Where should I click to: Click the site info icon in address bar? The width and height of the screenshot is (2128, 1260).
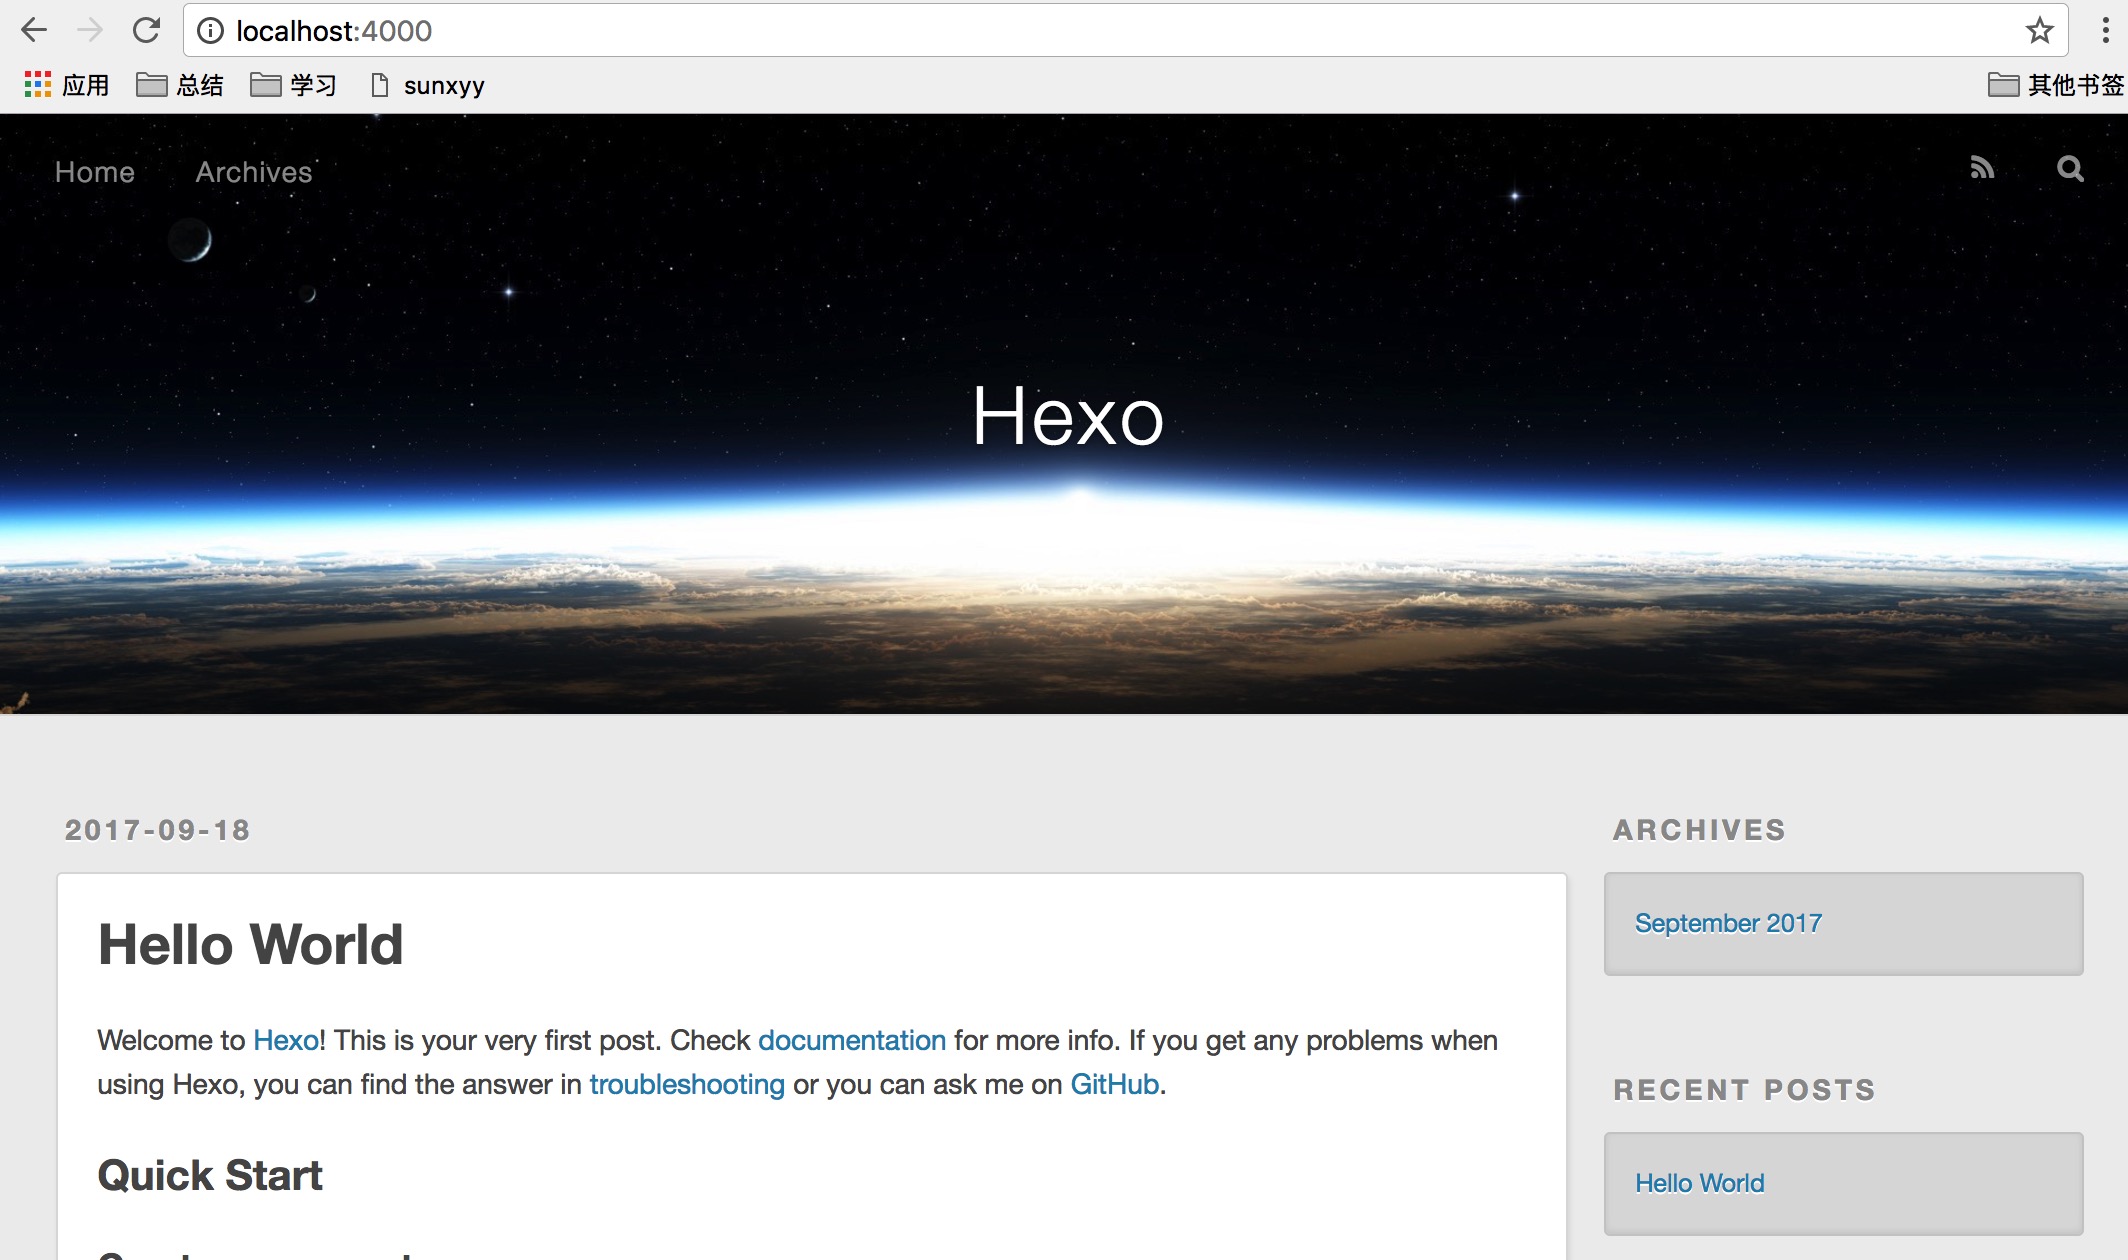(210, 31)
